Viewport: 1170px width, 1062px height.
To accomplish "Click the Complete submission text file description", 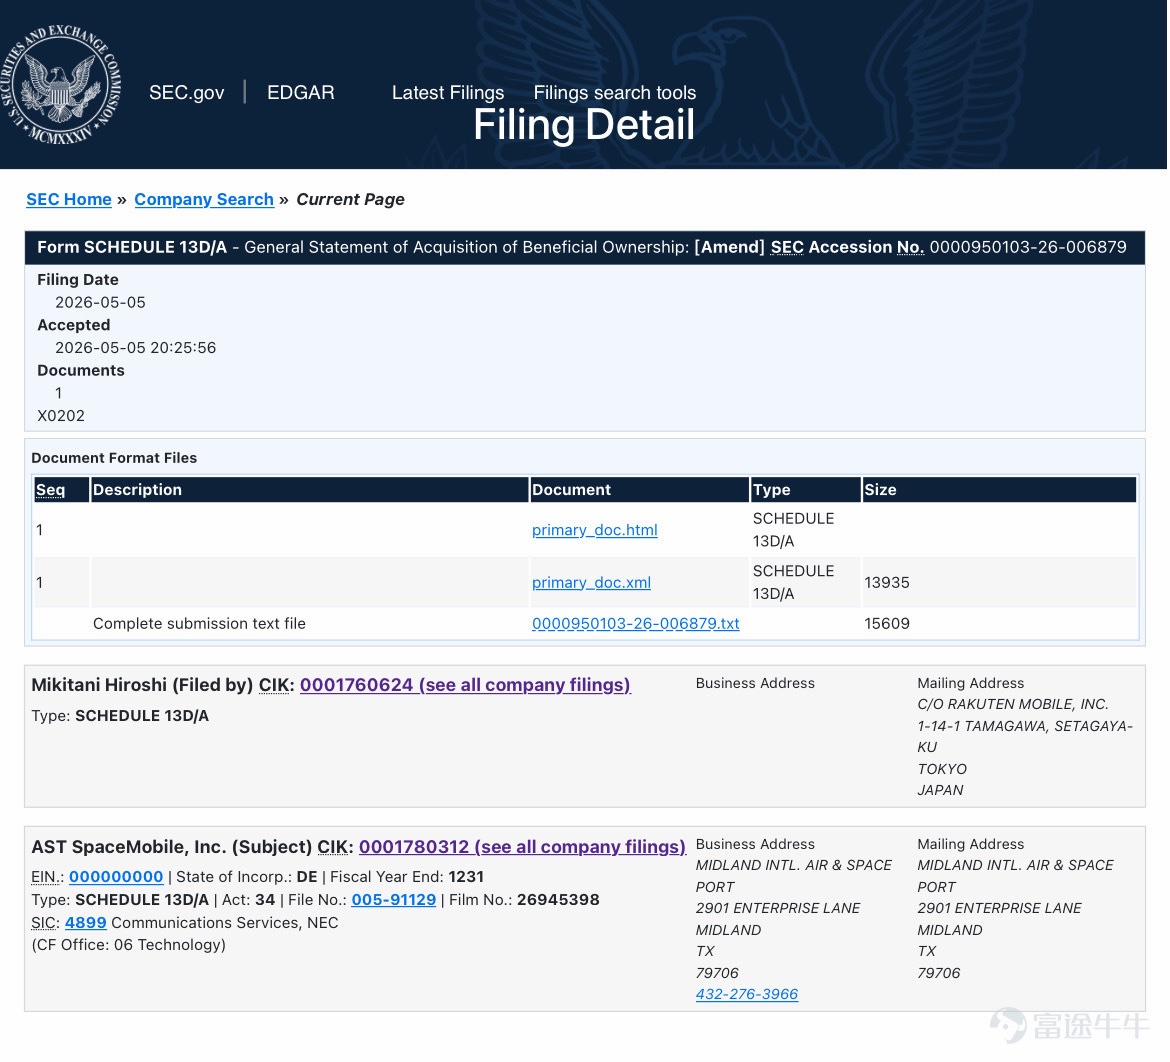I will point(199,623).
